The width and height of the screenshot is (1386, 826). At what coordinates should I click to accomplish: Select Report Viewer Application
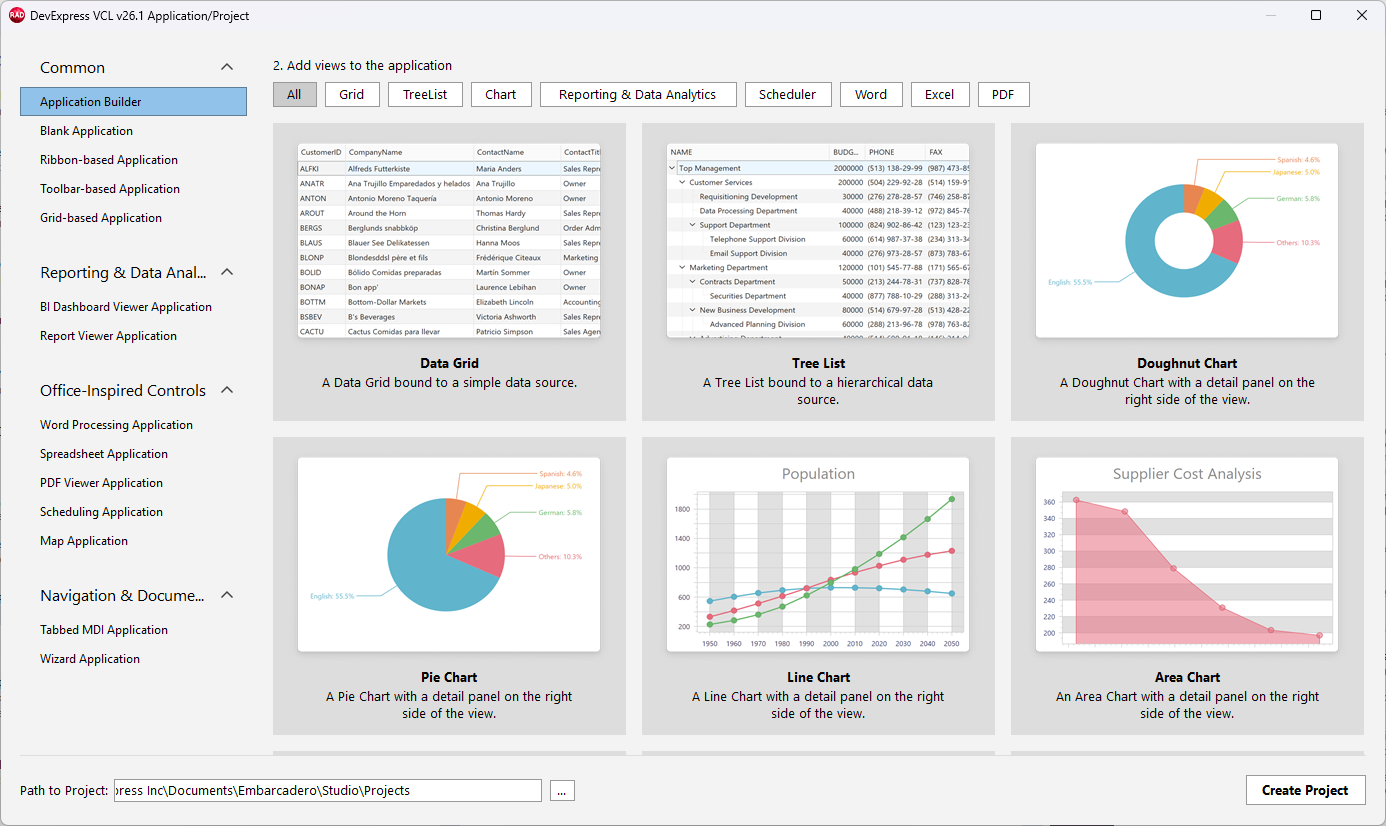coord(133,336)
